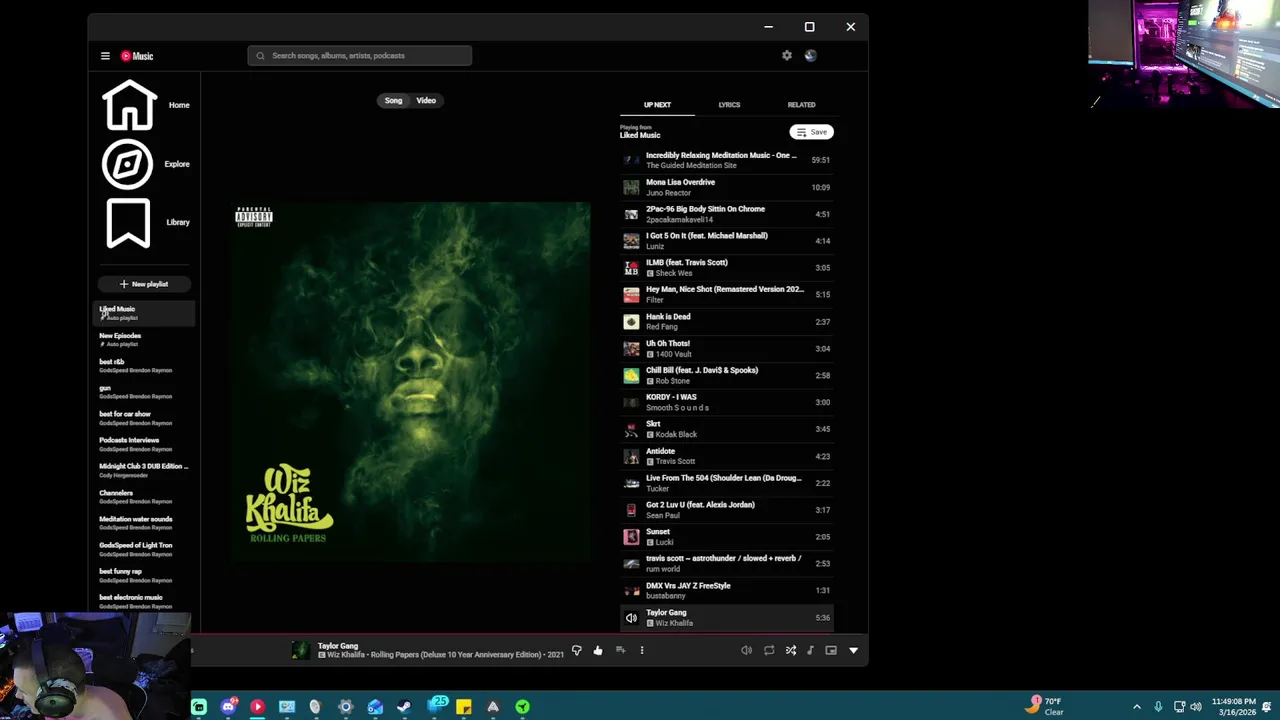Open the sticky notes taskbar icon
Screen dimensions: 1280x720
pyautogui.click(x=463, y=707)
